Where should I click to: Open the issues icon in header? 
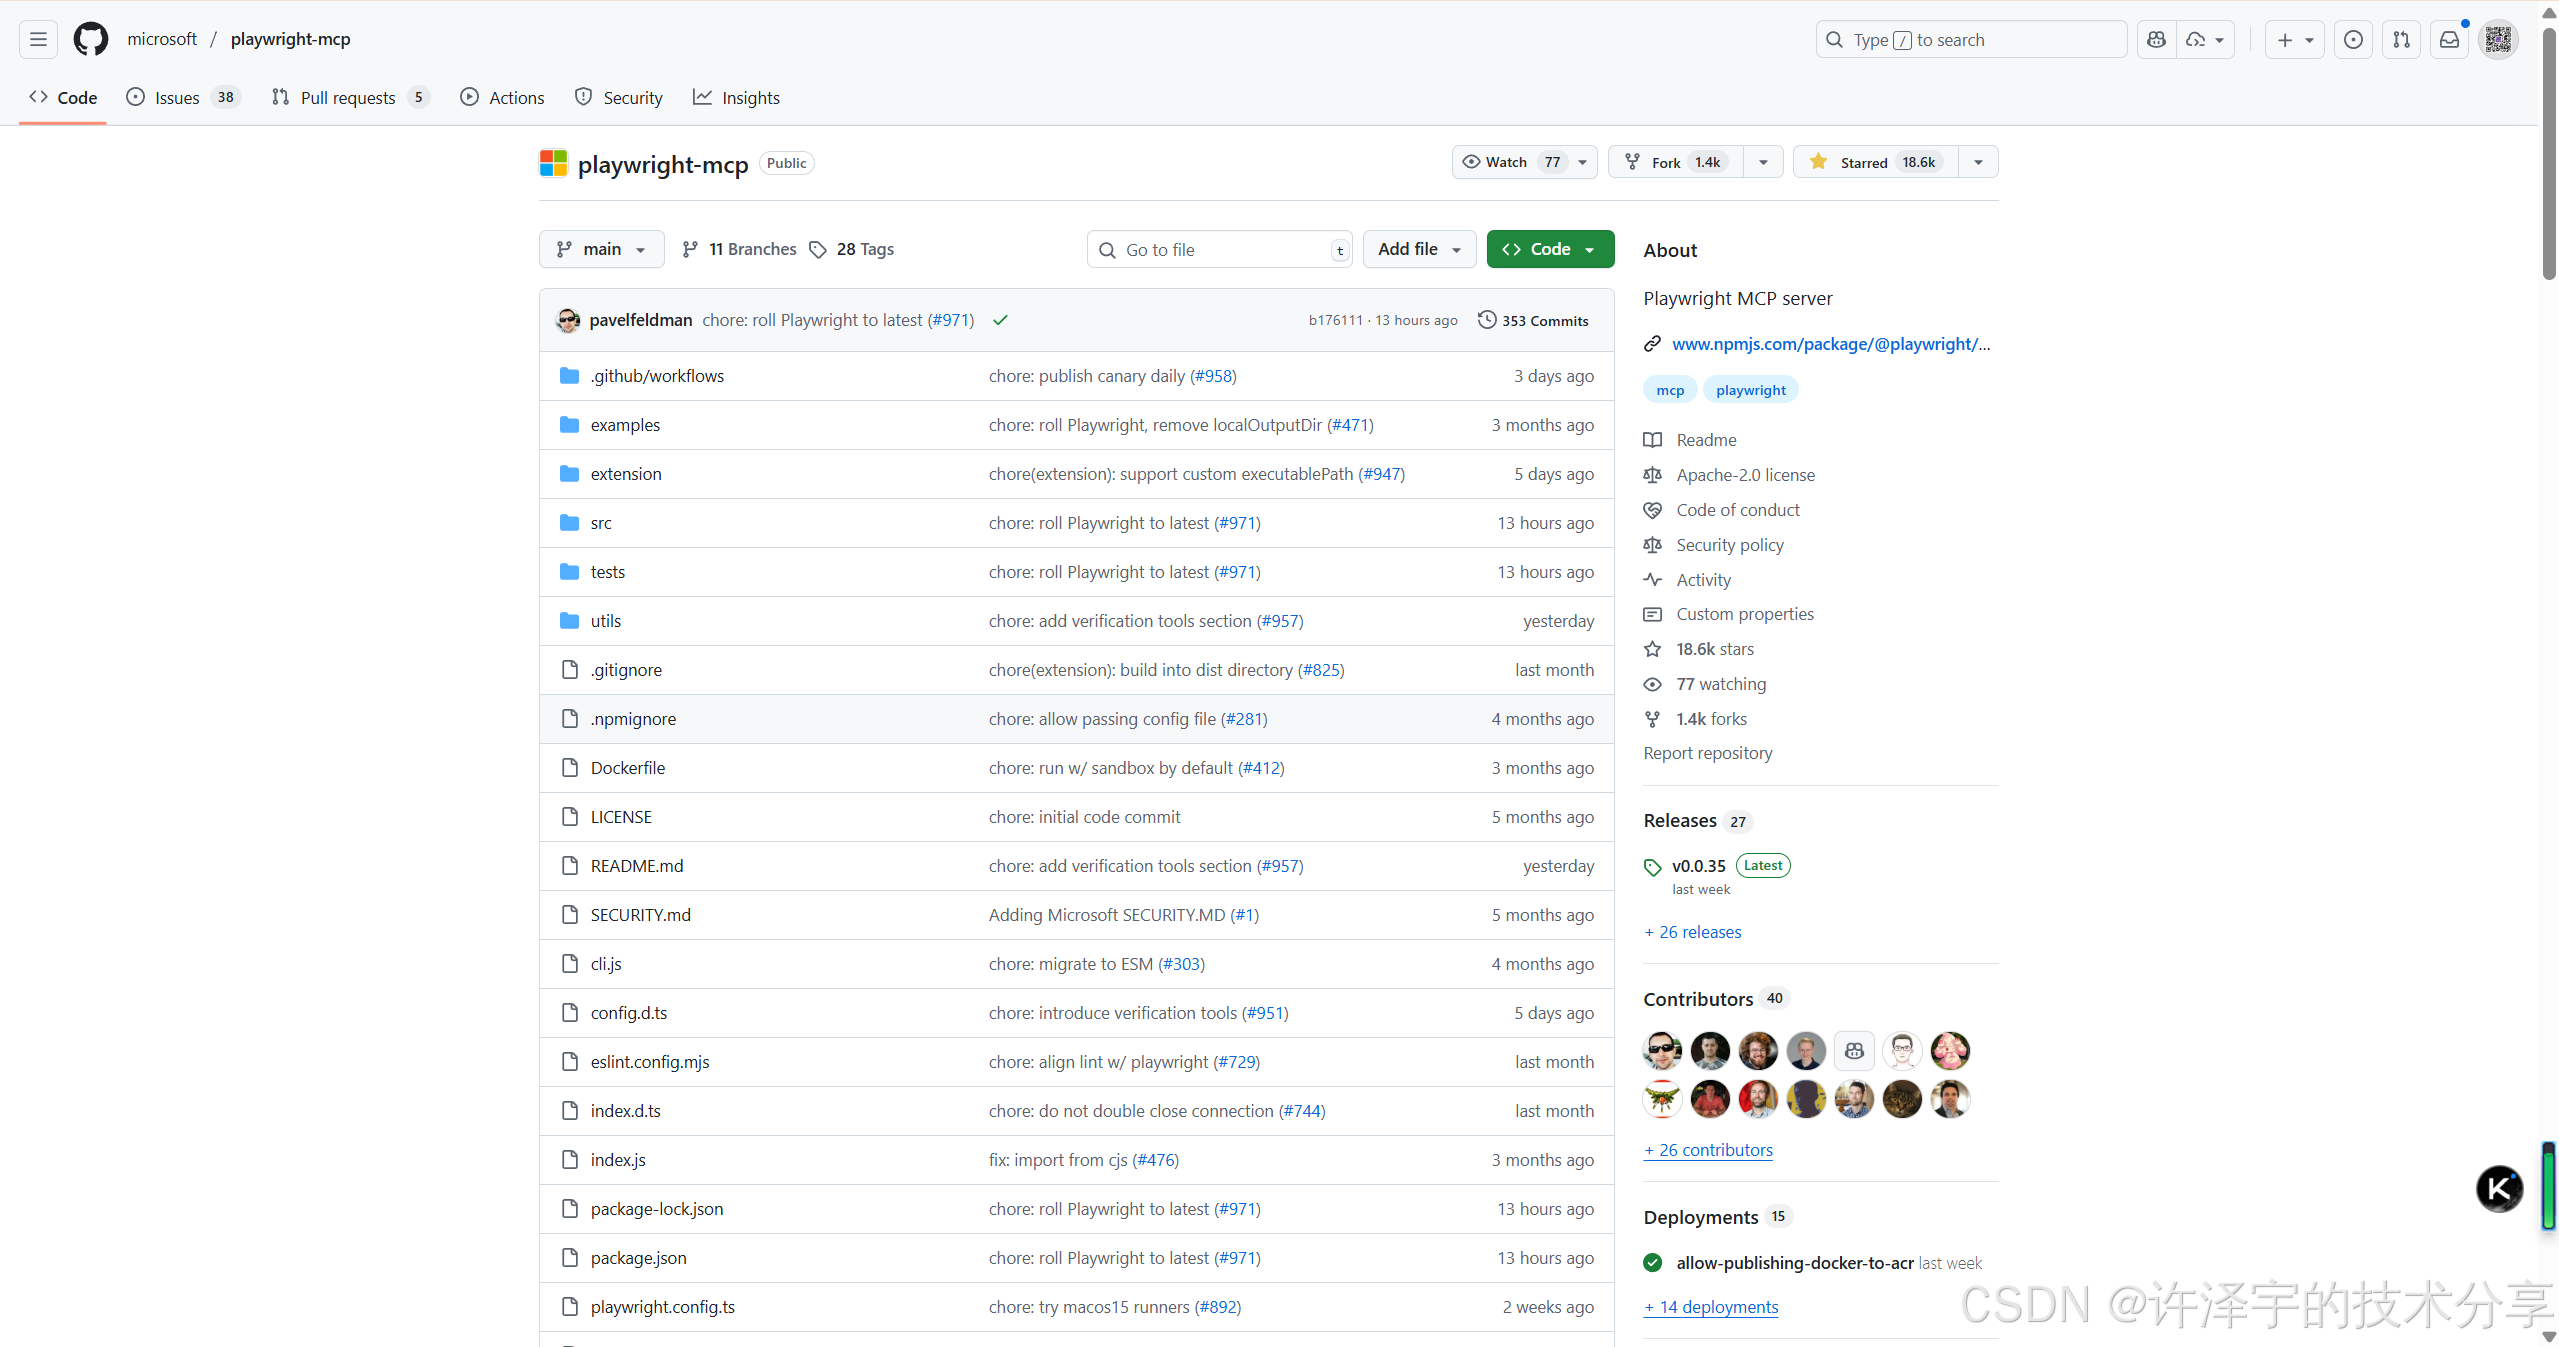(2353, 39)
